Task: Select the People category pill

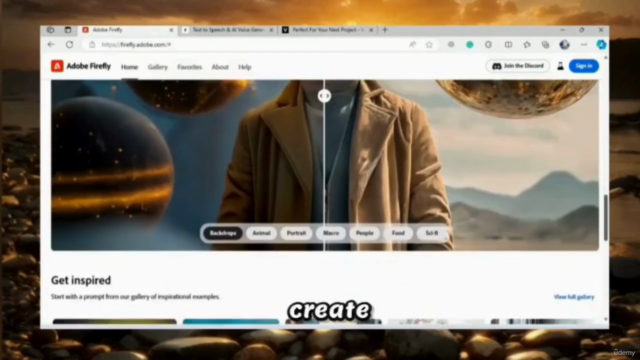Action: point(364,233)
